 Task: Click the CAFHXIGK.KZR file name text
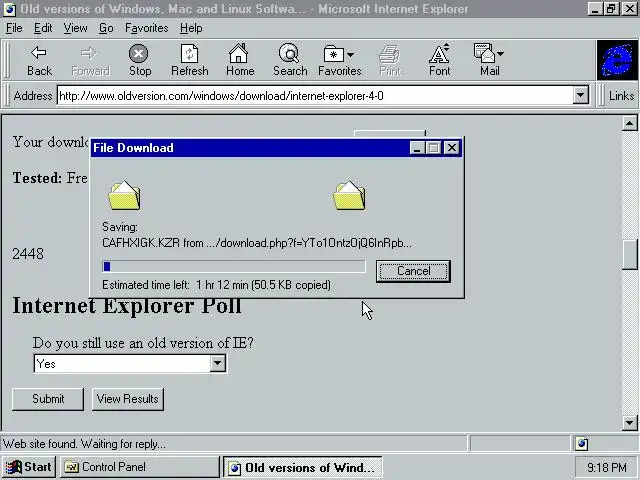click(141, 243)
